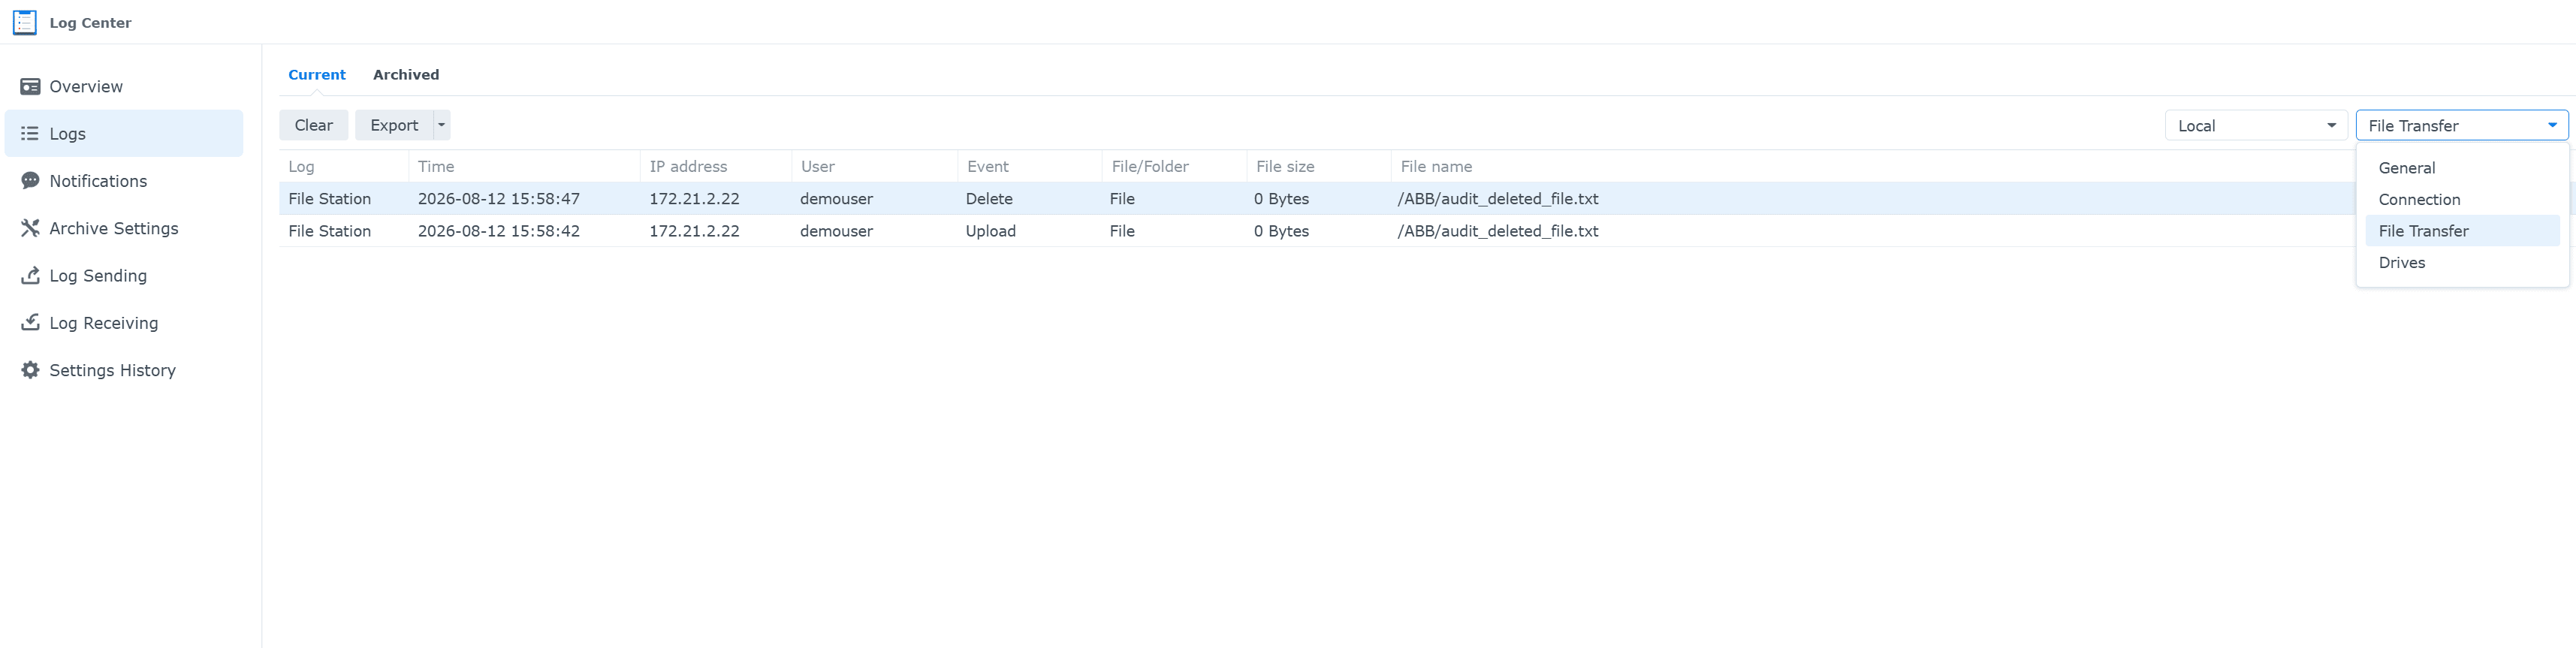Click the Export button
The image size is (2576, 648).
click(x=394, y=125)
